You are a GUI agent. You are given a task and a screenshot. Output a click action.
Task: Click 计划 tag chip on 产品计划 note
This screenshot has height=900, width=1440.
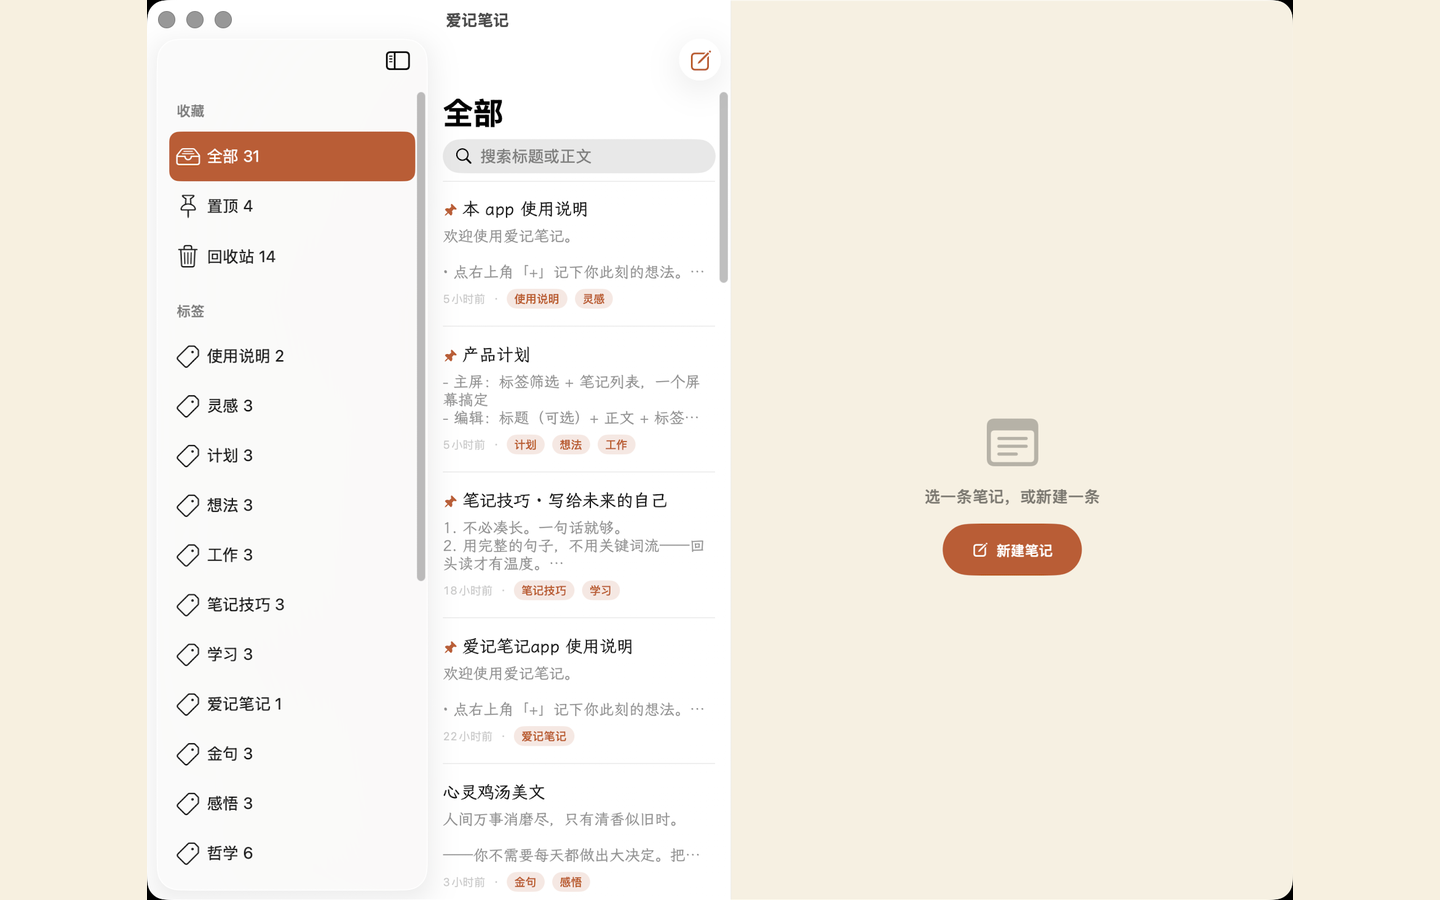[526, 445]
